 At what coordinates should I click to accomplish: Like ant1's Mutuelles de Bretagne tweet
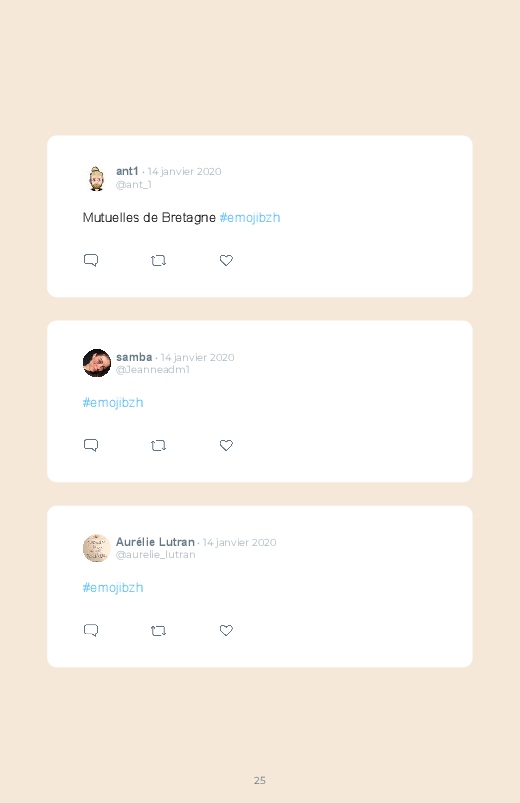tap(226, 260)
